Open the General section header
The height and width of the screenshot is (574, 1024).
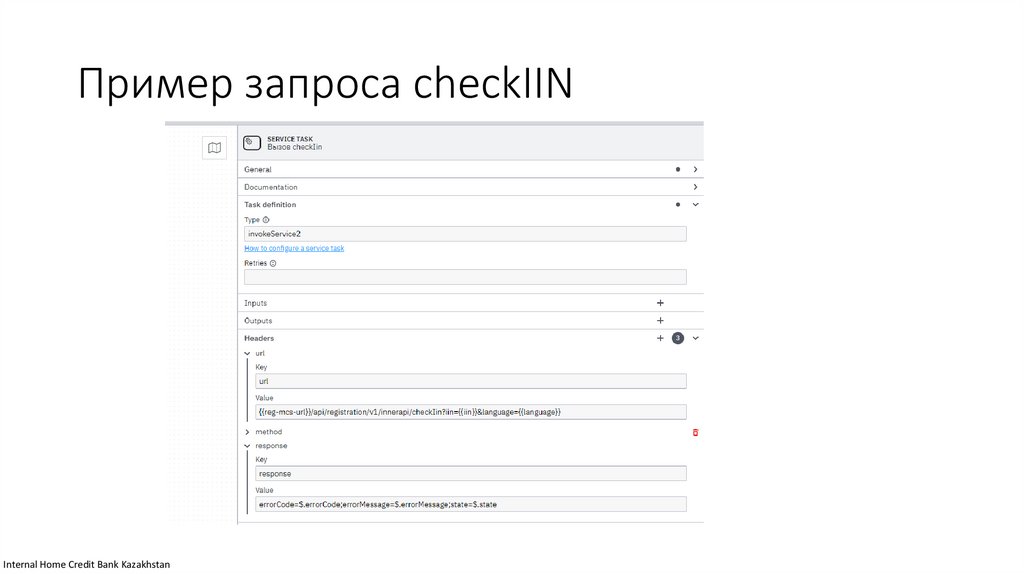tap(471, 169)
